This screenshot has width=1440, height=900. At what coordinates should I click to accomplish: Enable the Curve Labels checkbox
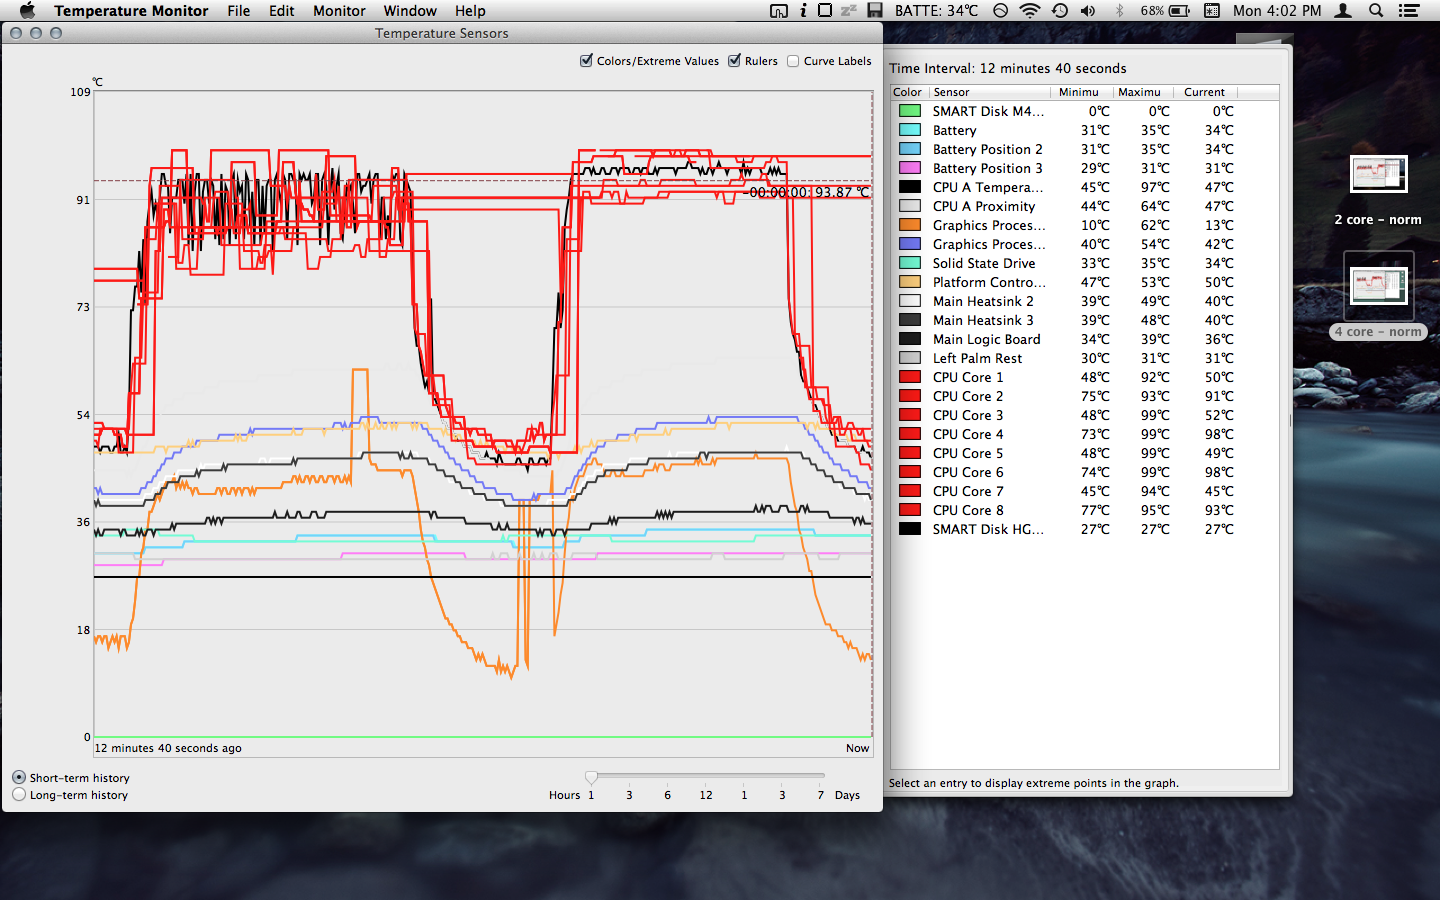[x=793, y=61]
